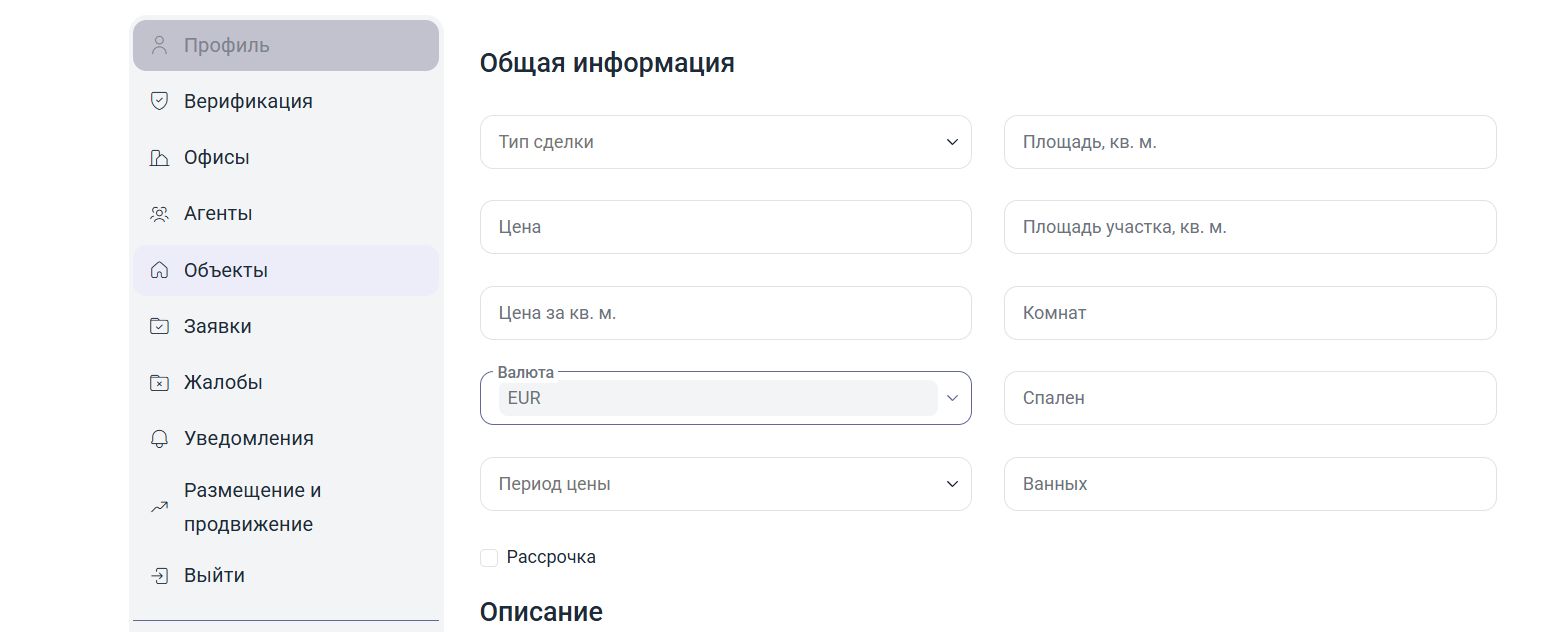Click the Верификация shield icon

[x=159, y=101]
